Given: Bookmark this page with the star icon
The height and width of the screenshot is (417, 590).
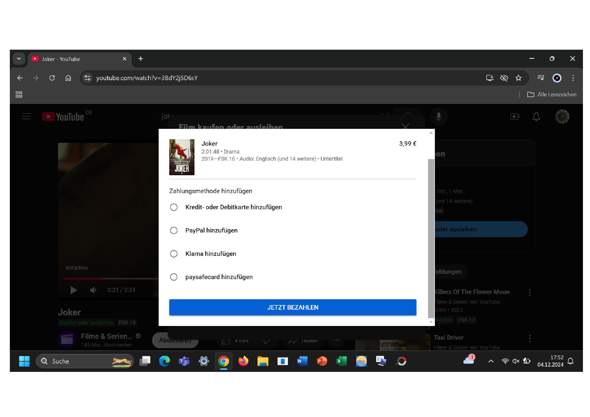Looking at the screenshot, I should pyautogui.click(x=519, y=78).
